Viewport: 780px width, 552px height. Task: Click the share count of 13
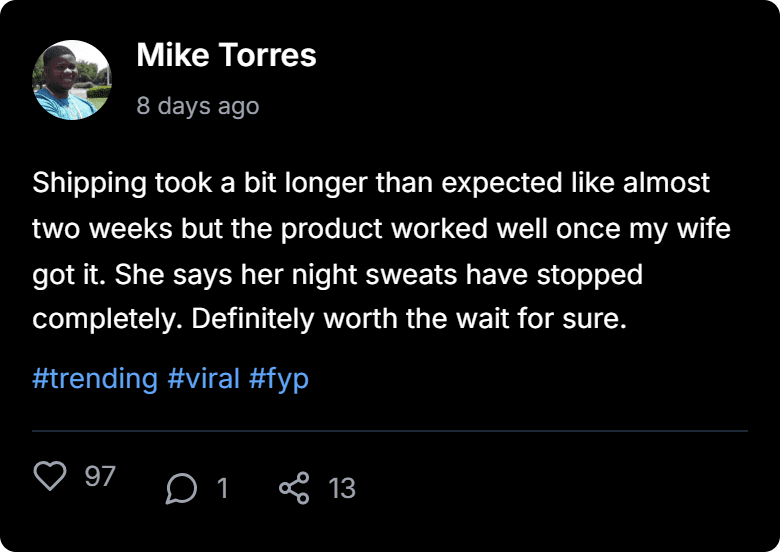[342, 488]
